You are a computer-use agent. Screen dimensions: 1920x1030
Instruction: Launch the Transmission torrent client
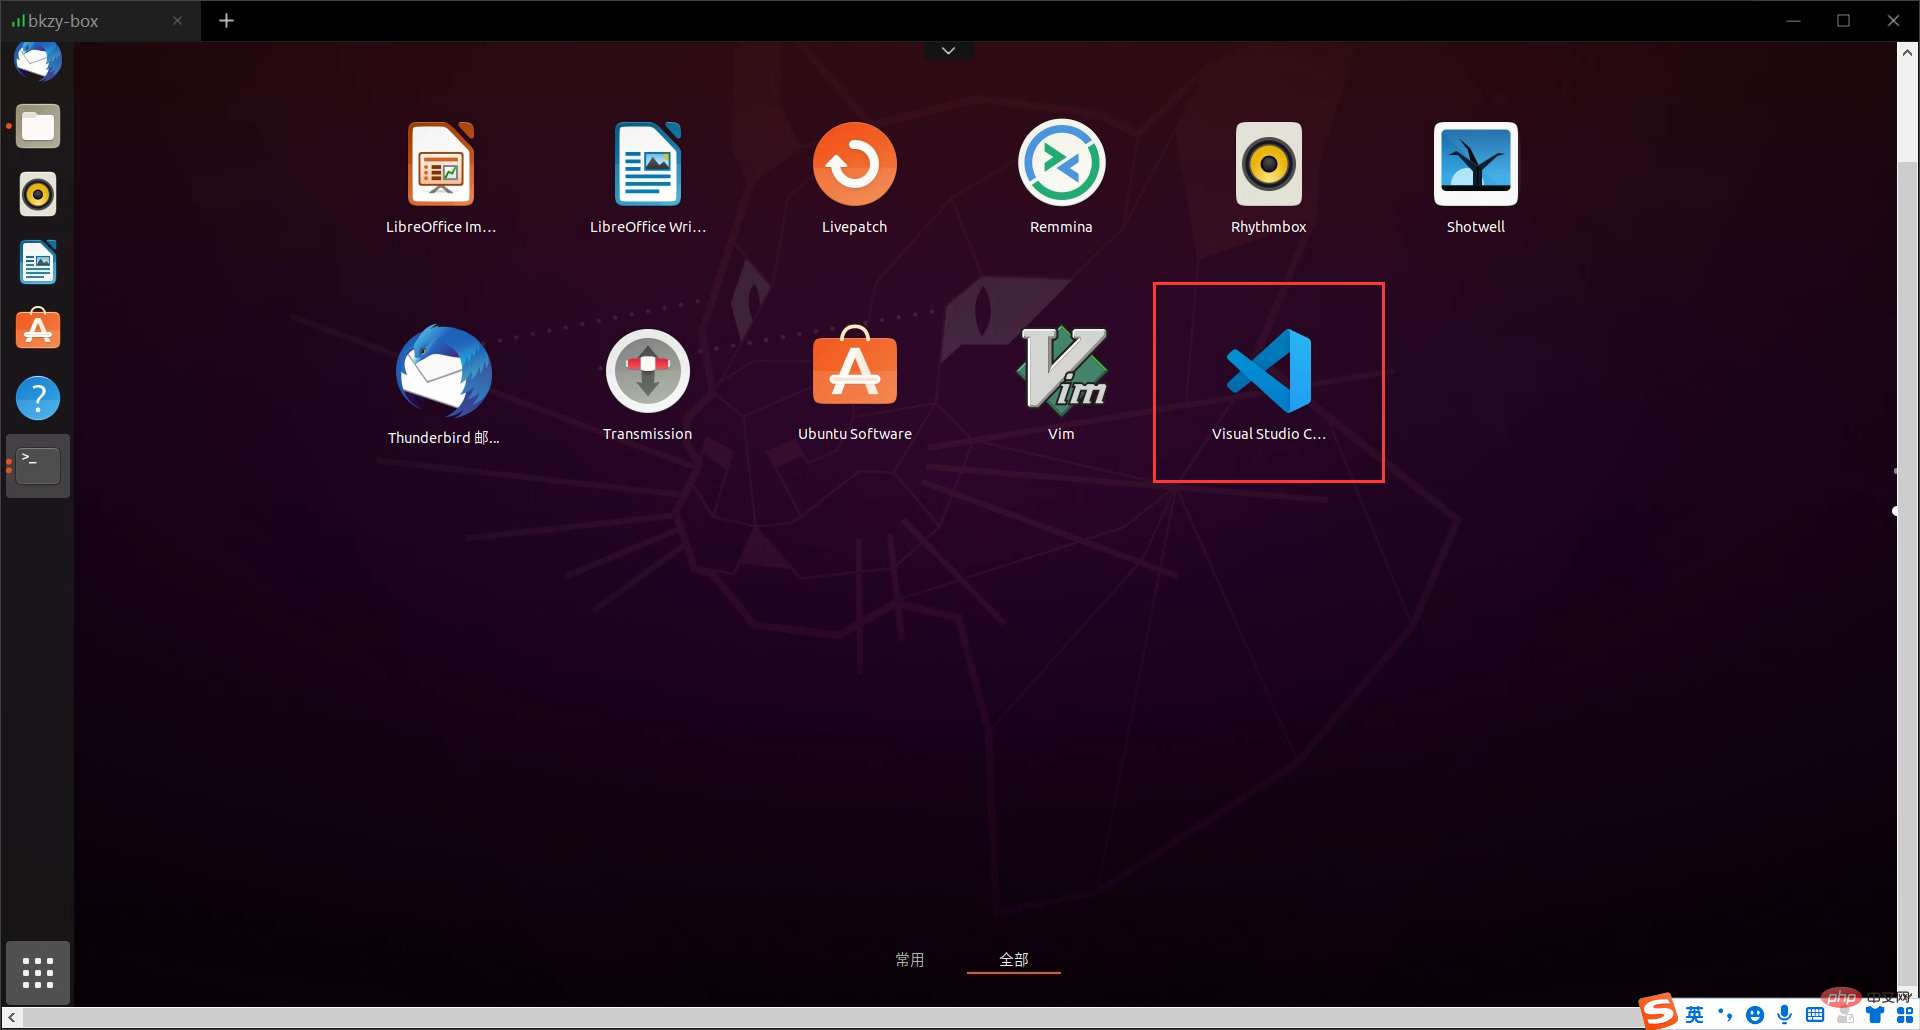pos(647,385)
